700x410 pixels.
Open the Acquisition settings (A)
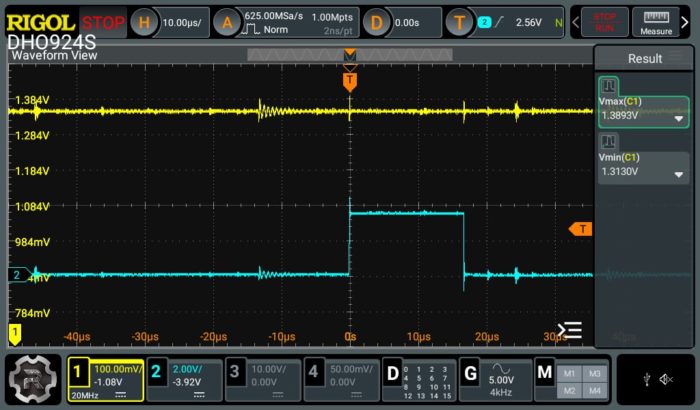[229, 22]
